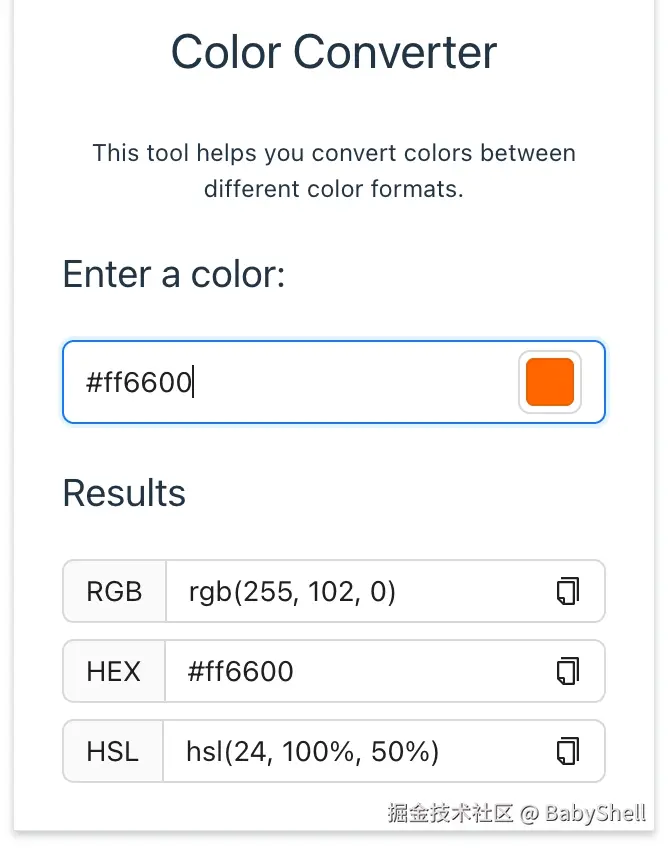The image size is (668, 848).
Task: Click the 'This tool helps you convert' line
Action: click(x=334, y=154)
